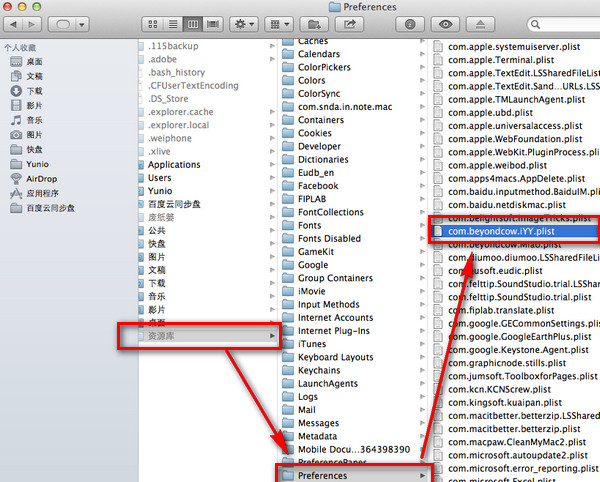Select 下载 (Downloads) in the sidebar

[34, 91]
